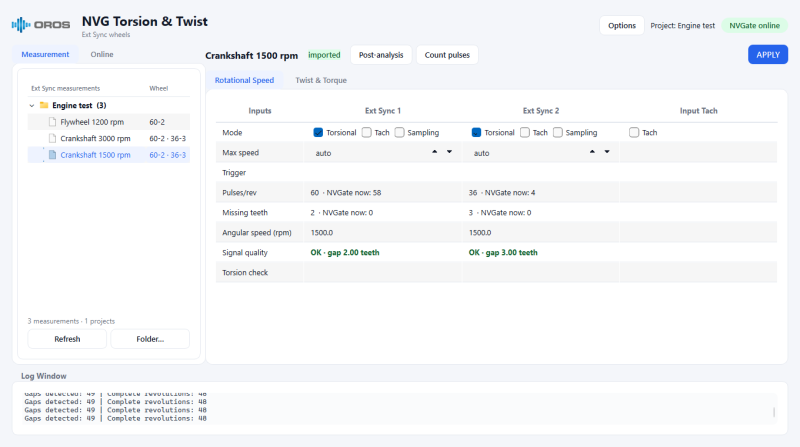Collapse the Engine test tree node
This screenshot has height=447, width=800.
pos(32,106)
